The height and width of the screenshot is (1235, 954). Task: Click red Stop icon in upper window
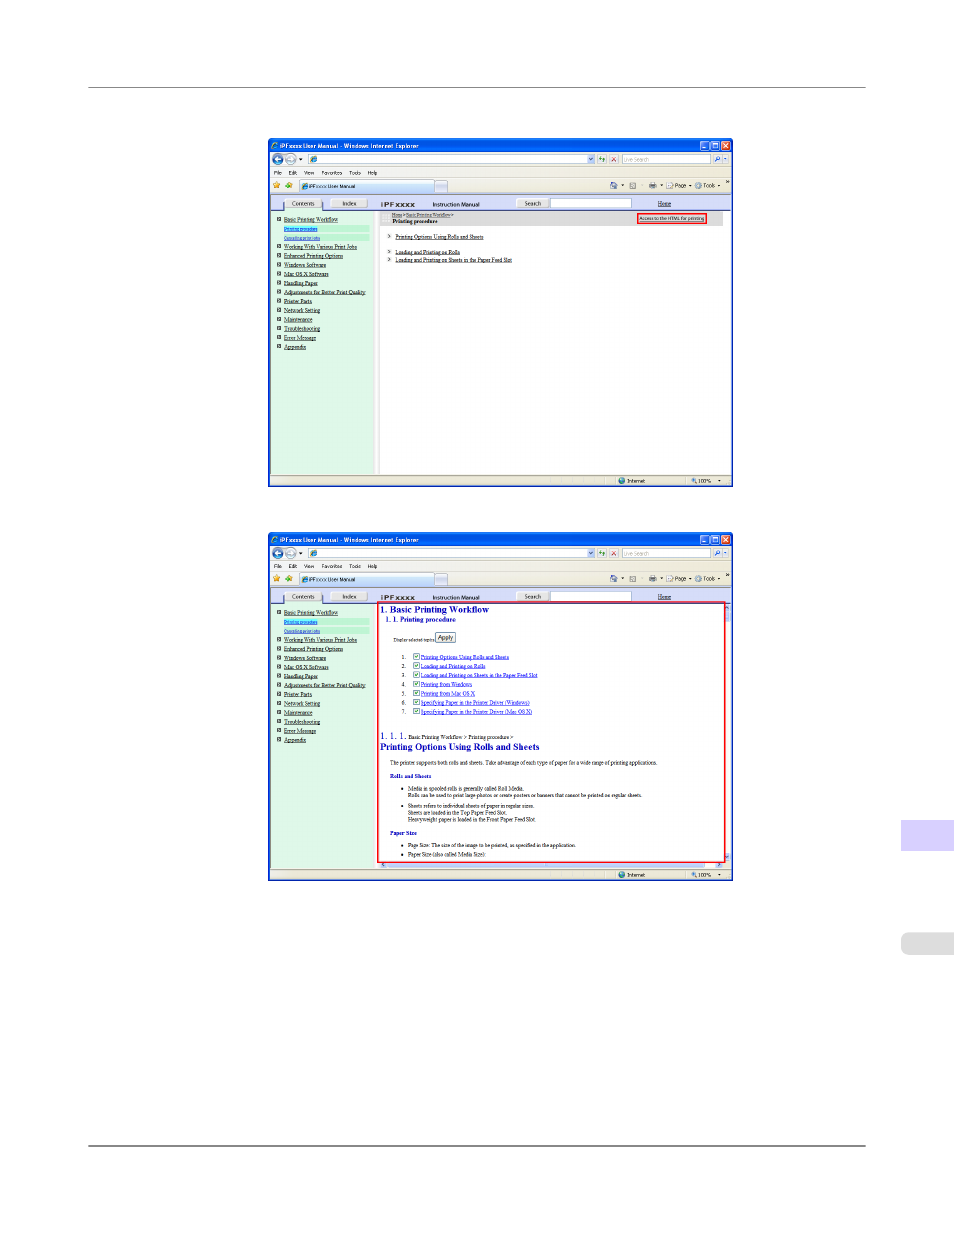pos(614,159)
